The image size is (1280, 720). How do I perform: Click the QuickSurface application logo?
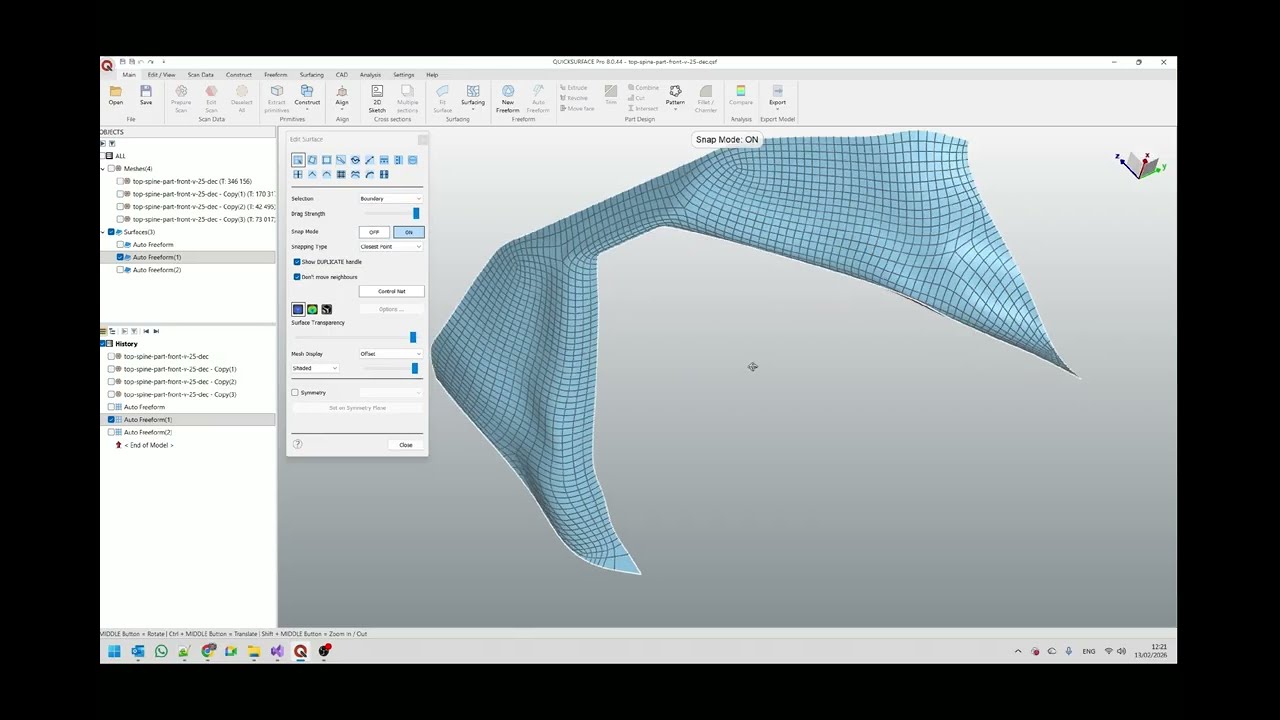point(107,65)
